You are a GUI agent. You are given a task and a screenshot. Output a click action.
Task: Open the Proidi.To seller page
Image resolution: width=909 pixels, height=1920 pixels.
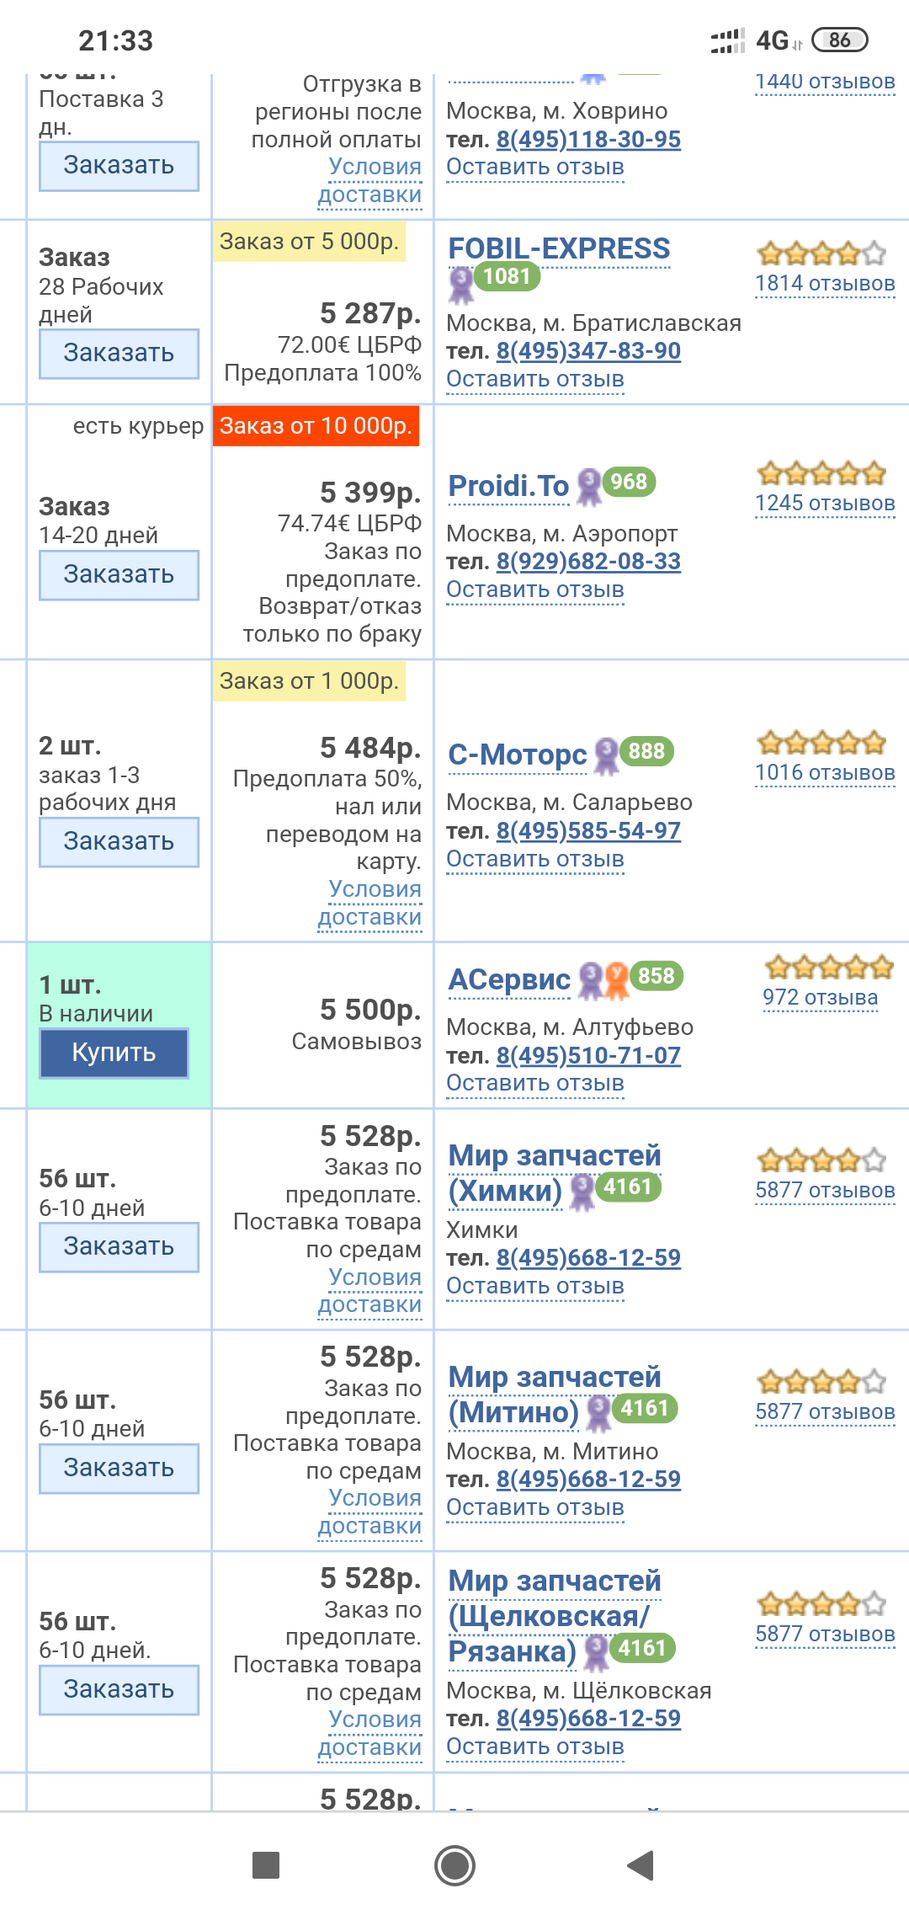tap(509, 486)
